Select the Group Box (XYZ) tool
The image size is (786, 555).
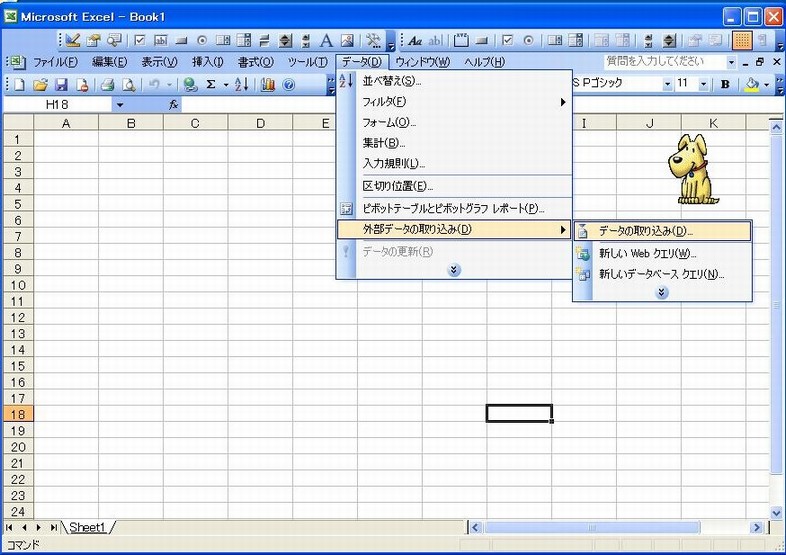click(x=461, y=40)
